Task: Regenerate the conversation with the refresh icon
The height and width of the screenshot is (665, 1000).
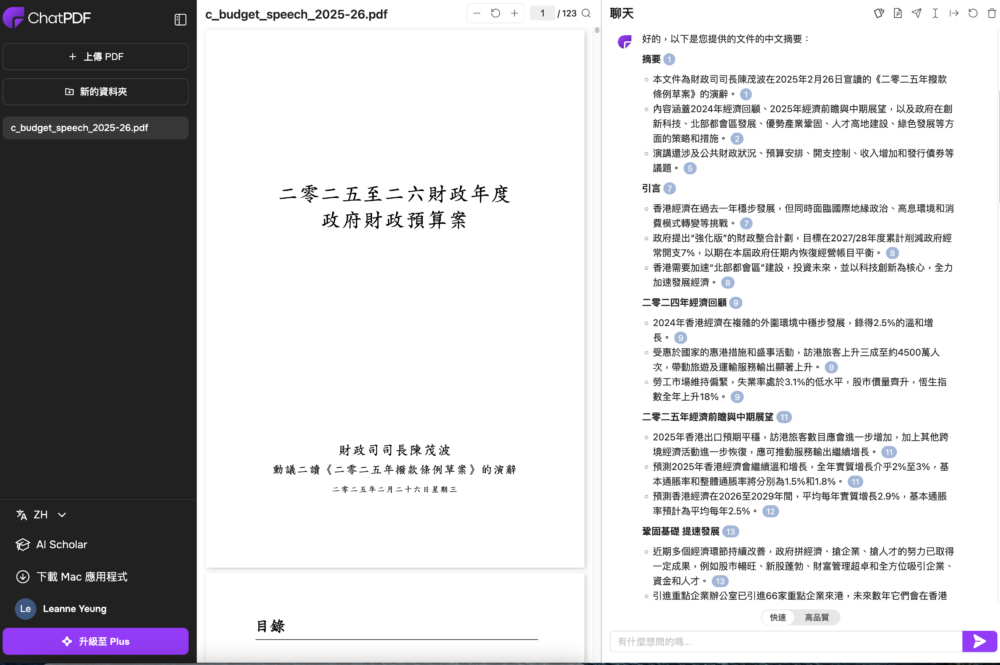Action: [x=973, y=14]
